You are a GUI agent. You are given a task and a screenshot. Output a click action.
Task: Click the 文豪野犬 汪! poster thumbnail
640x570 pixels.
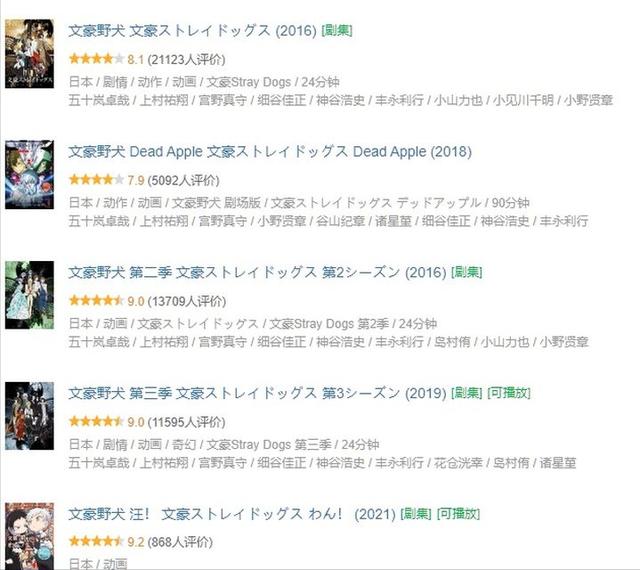(29, 536)
